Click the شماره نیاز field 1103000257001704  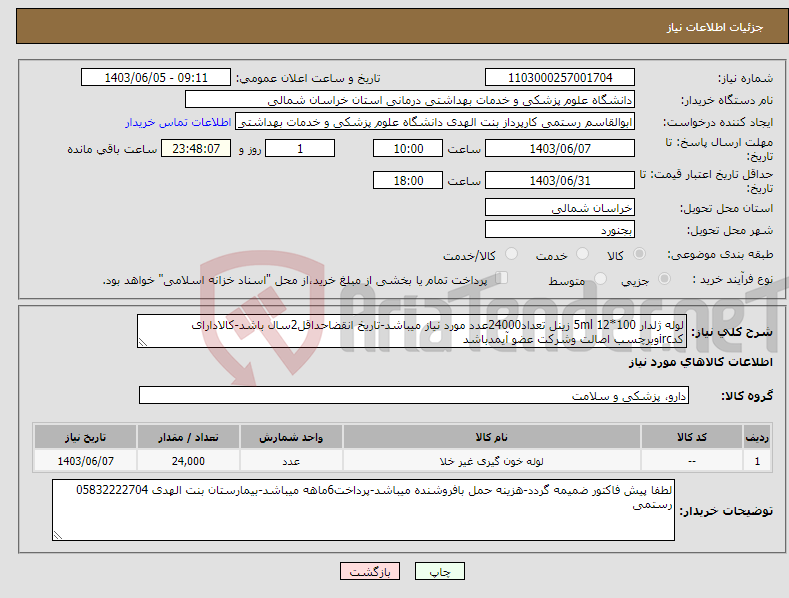(560, 78)
